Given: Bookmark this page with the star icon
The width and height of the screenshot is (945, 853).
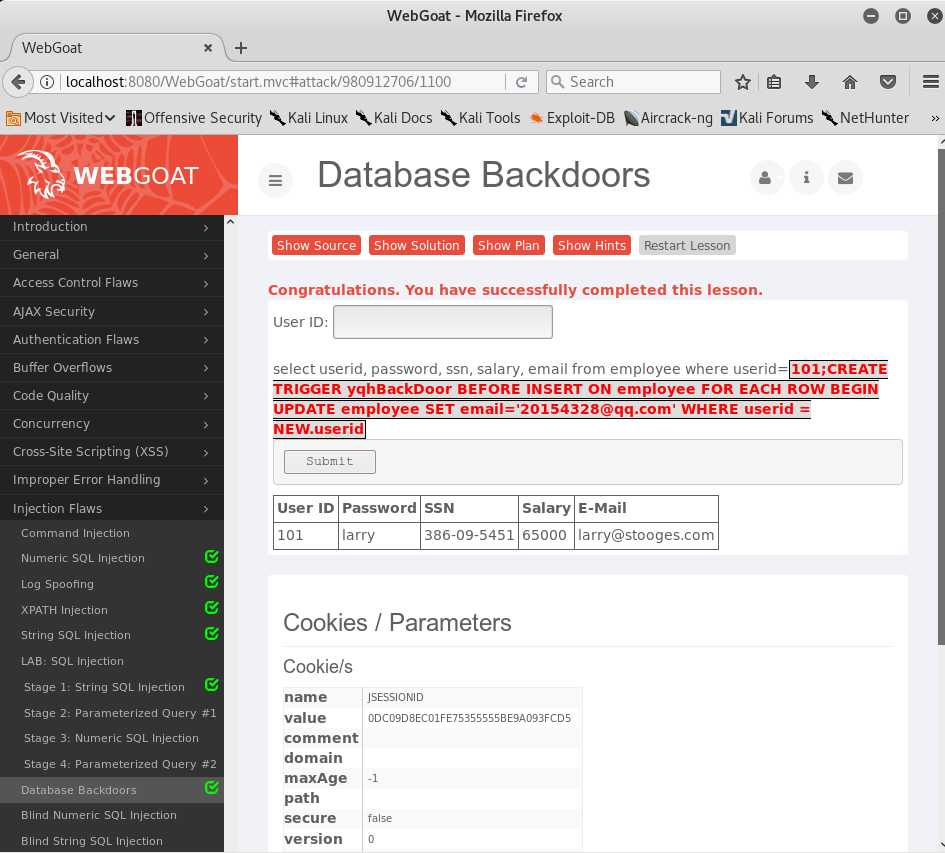Looking at the screenshot, I should point(742,82).
